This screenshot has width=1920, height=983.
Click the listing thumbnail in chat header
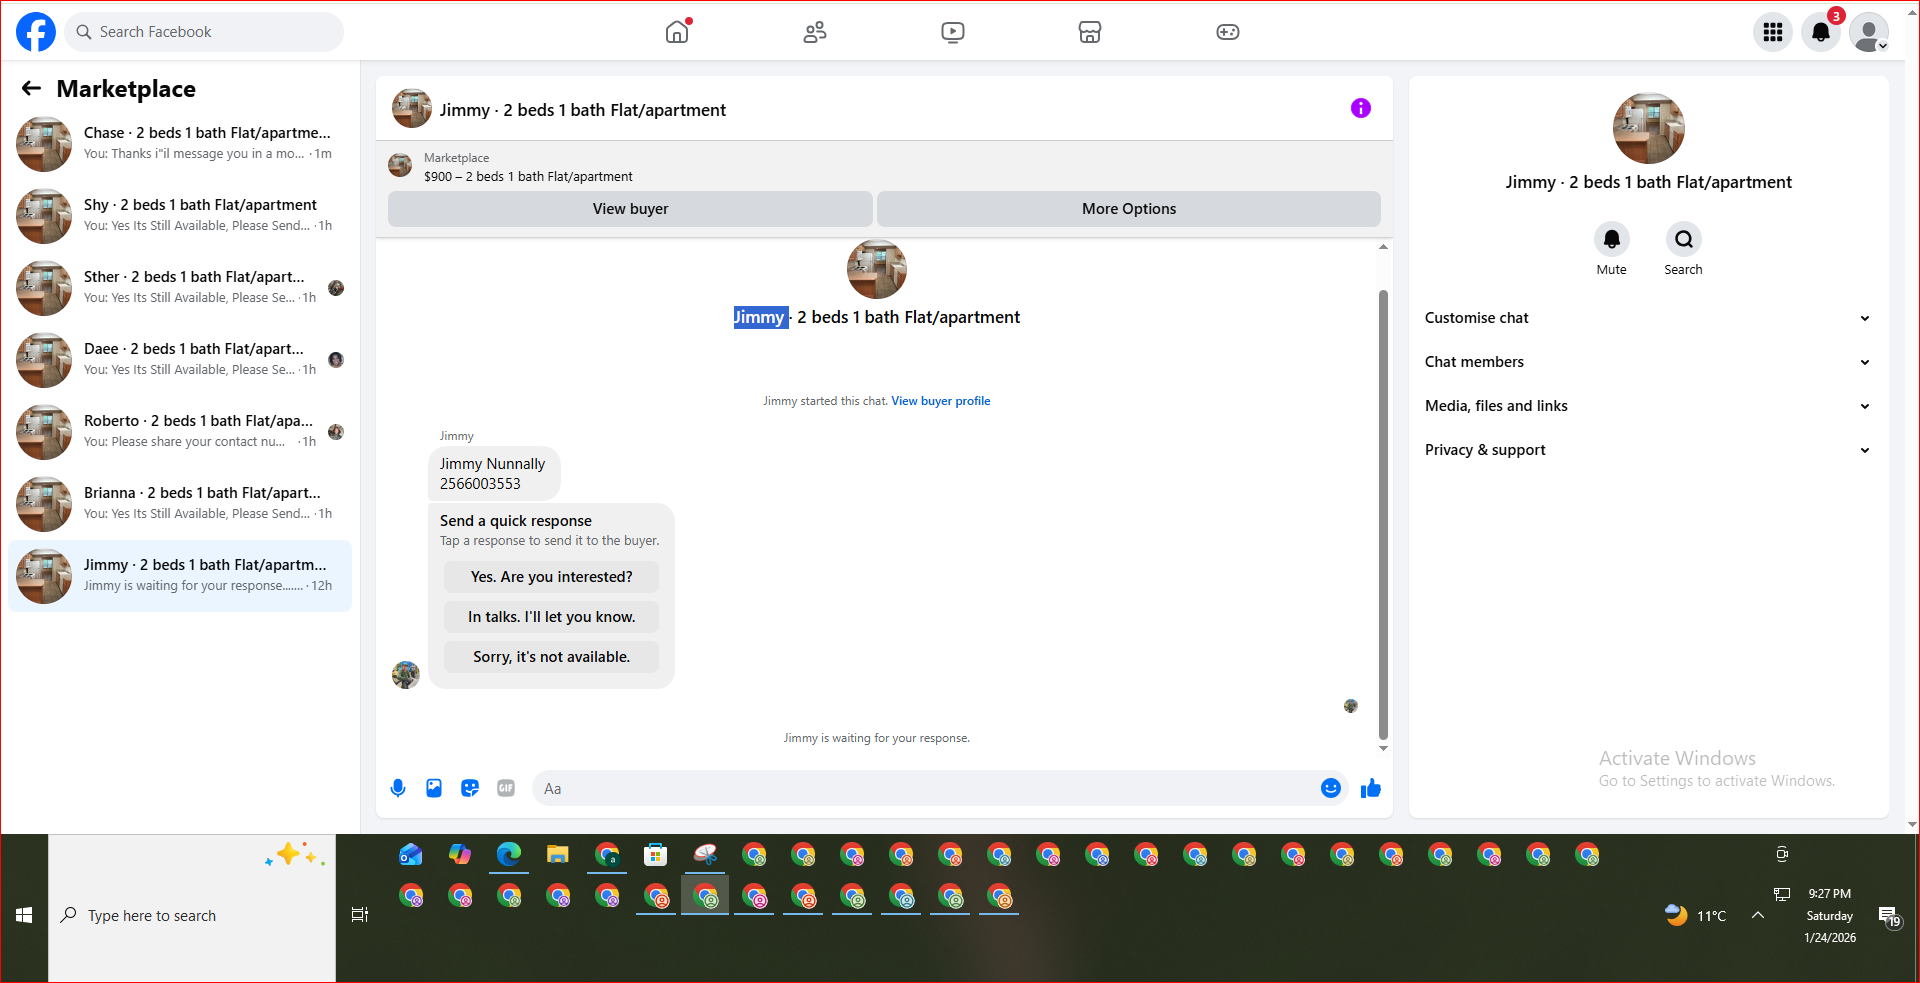pyautogui.click(x=412, y=108)
